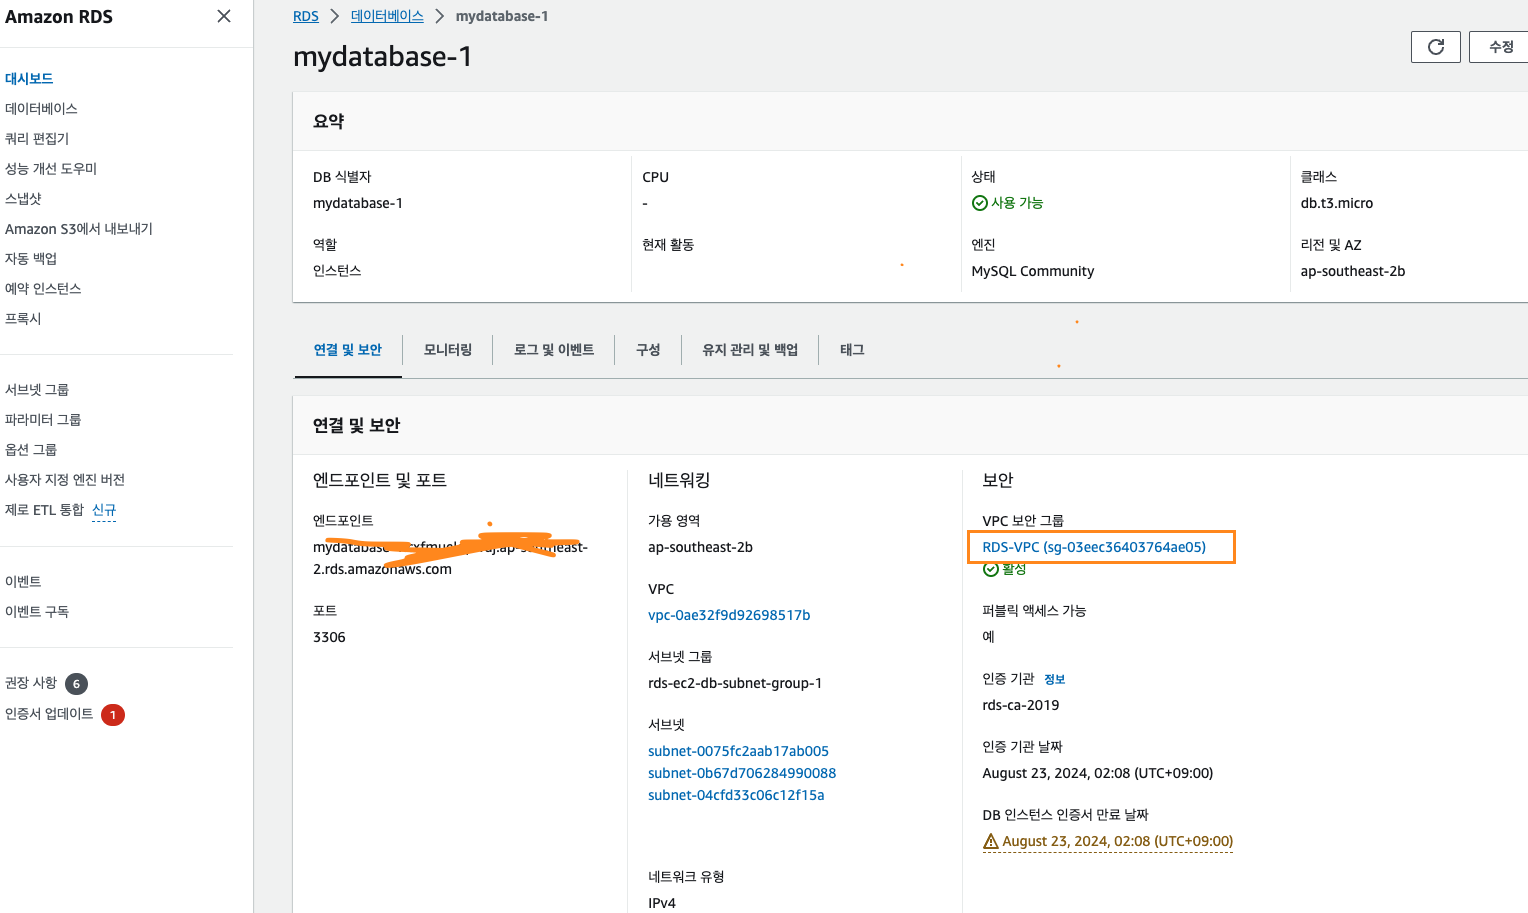Open 성능 개선 도우미 in sidebar
This screenshot has width=1528, height=913.
[x=51, y=168]
